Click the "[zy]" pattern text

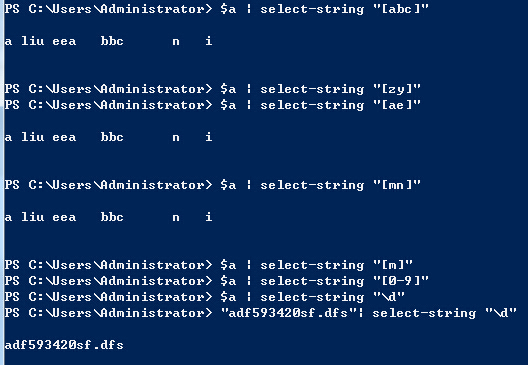tap(397, 89)
